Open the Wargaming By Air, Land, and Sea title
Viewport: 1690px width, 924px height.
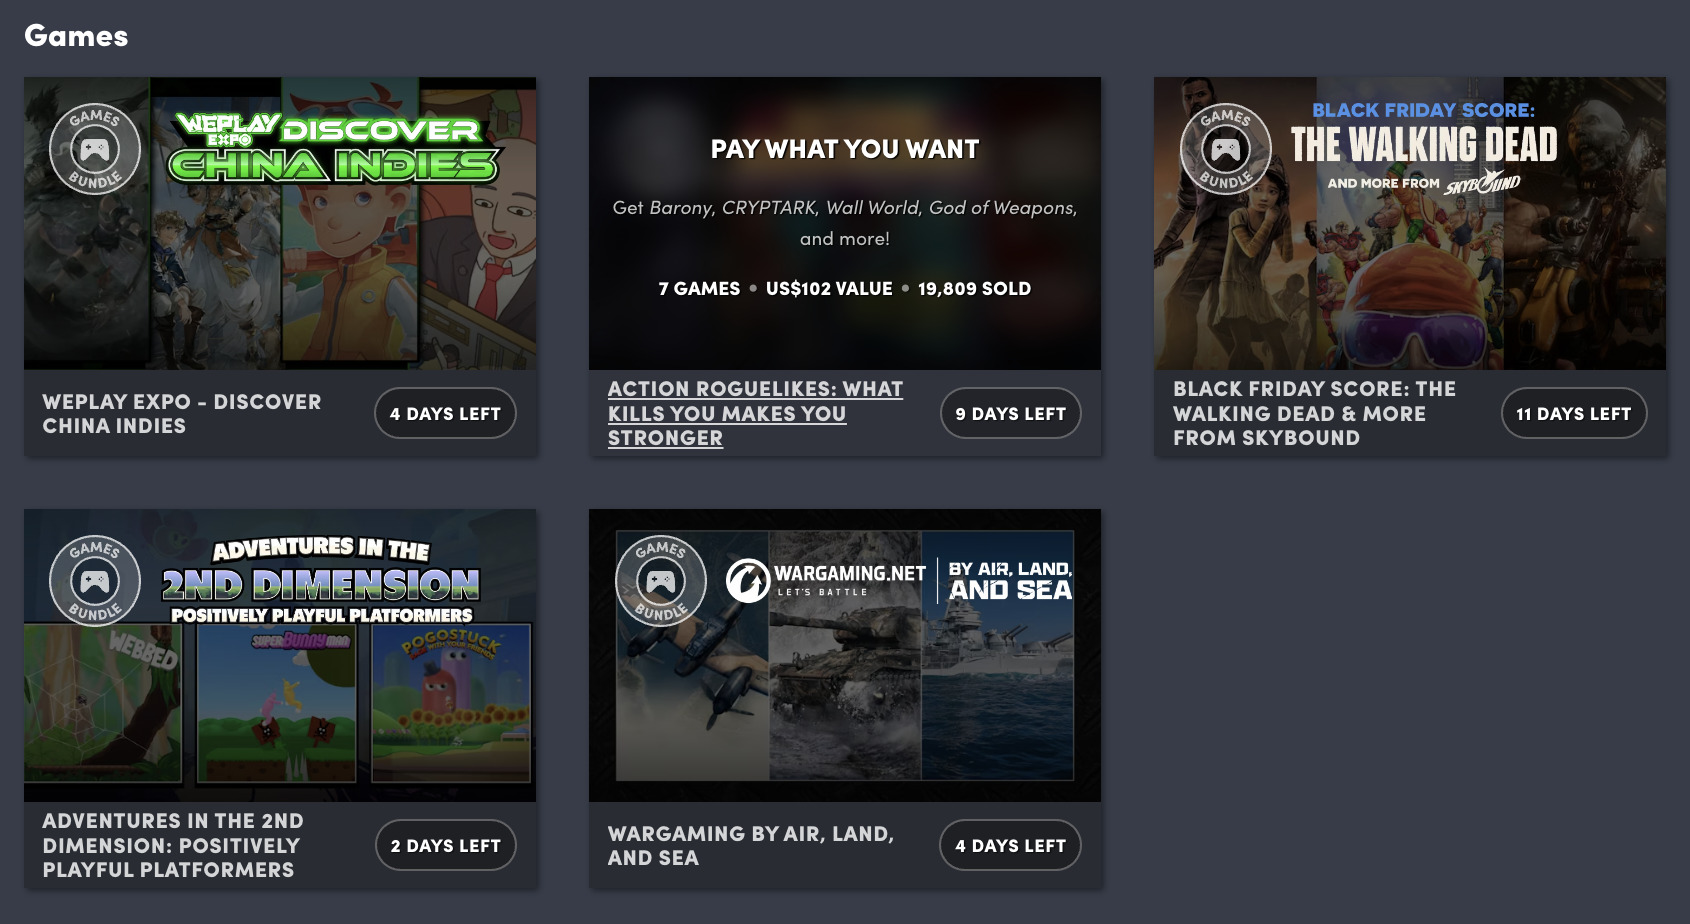coord(750,845)
